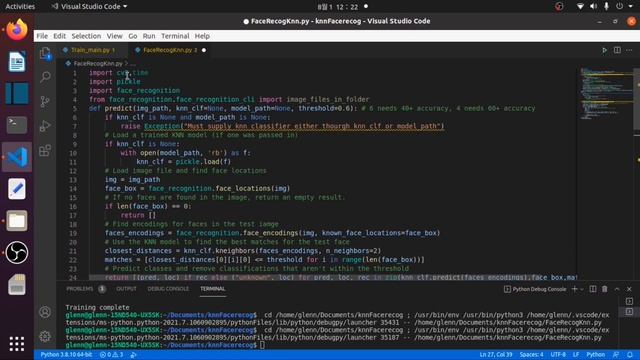Open the Extensions view

45,150
